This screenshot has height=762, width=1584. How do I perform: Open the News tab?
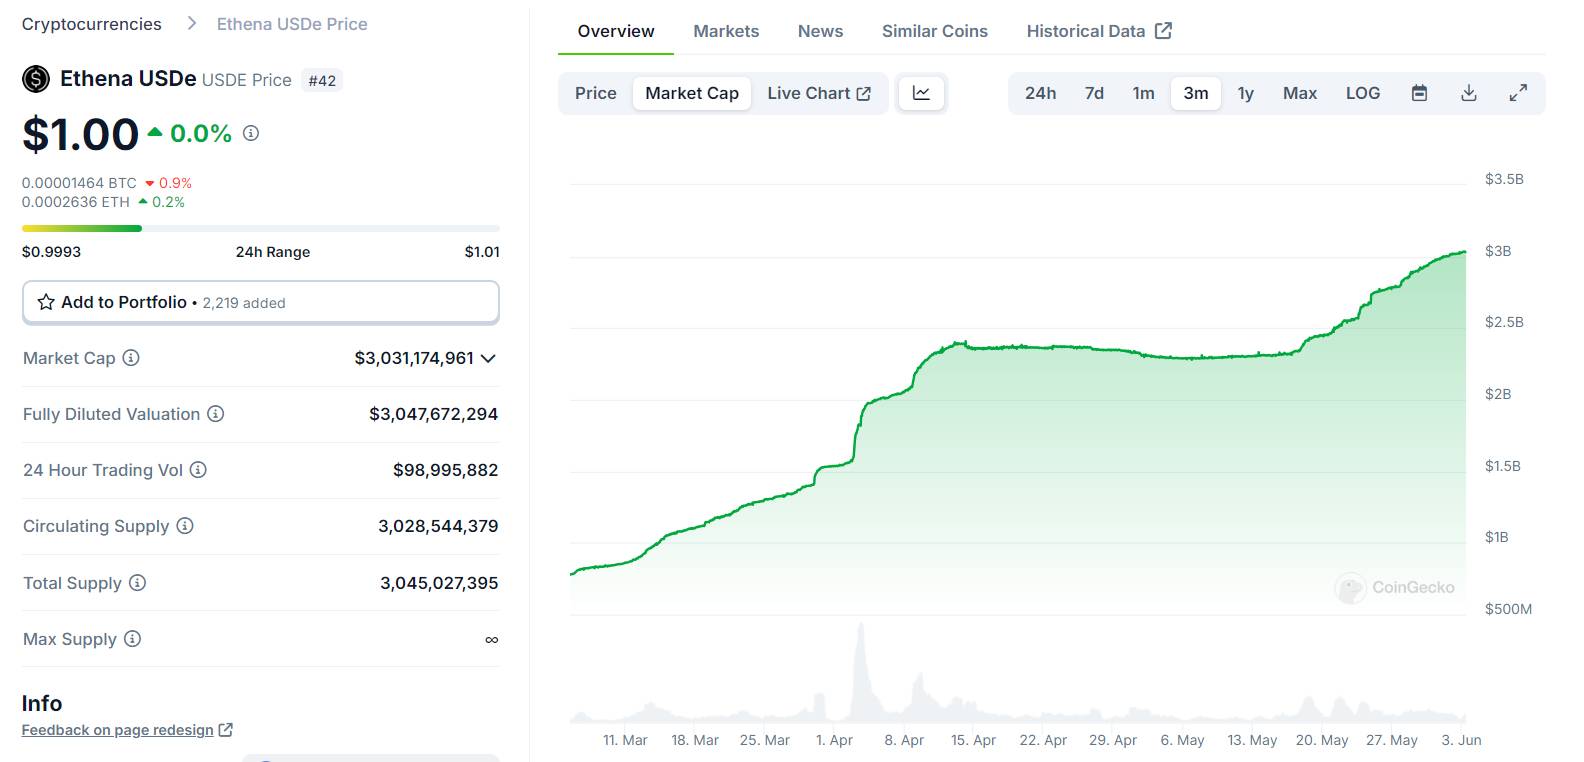(820, 31)
